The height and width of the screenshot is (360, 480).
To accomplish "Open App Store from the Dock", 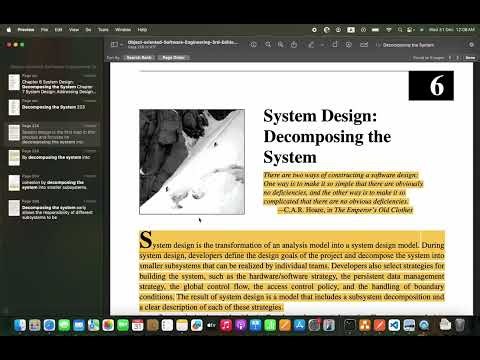I will 299,325.
